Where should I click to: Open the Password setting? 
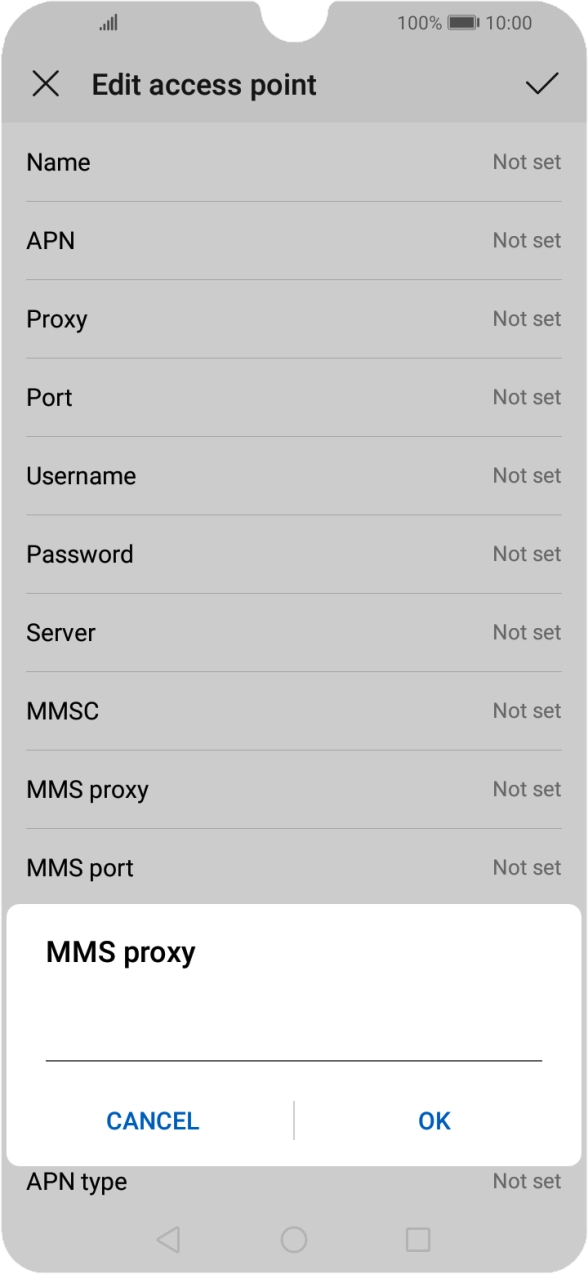tap(294, 554)
